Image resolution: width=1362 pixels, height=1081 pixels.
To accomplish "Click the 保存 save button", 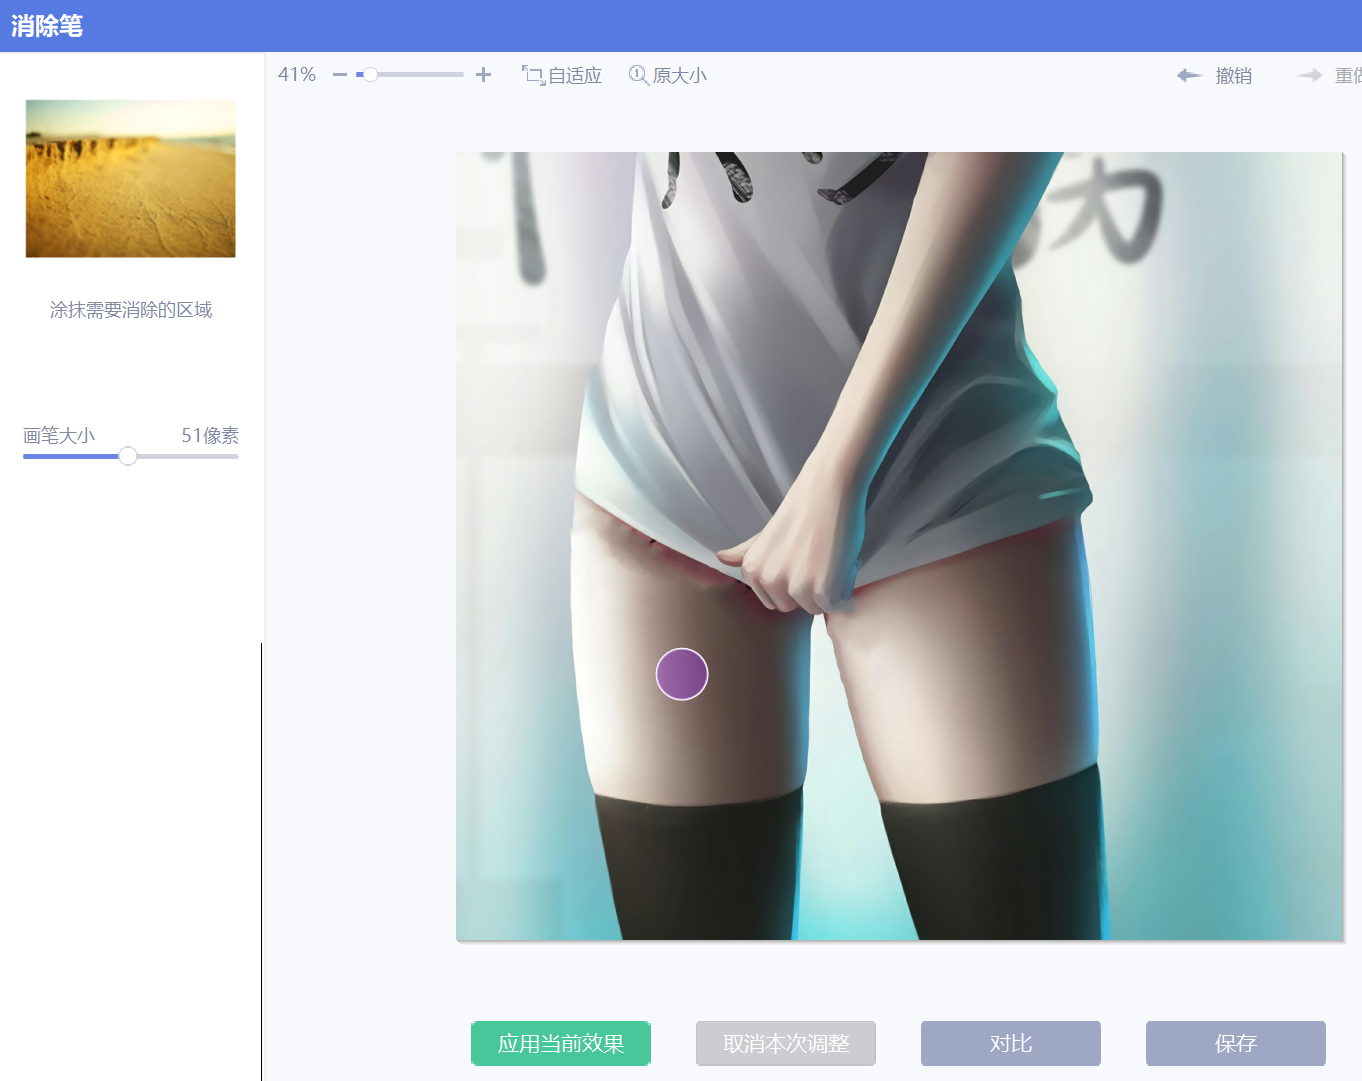I will (1236, 1043).
